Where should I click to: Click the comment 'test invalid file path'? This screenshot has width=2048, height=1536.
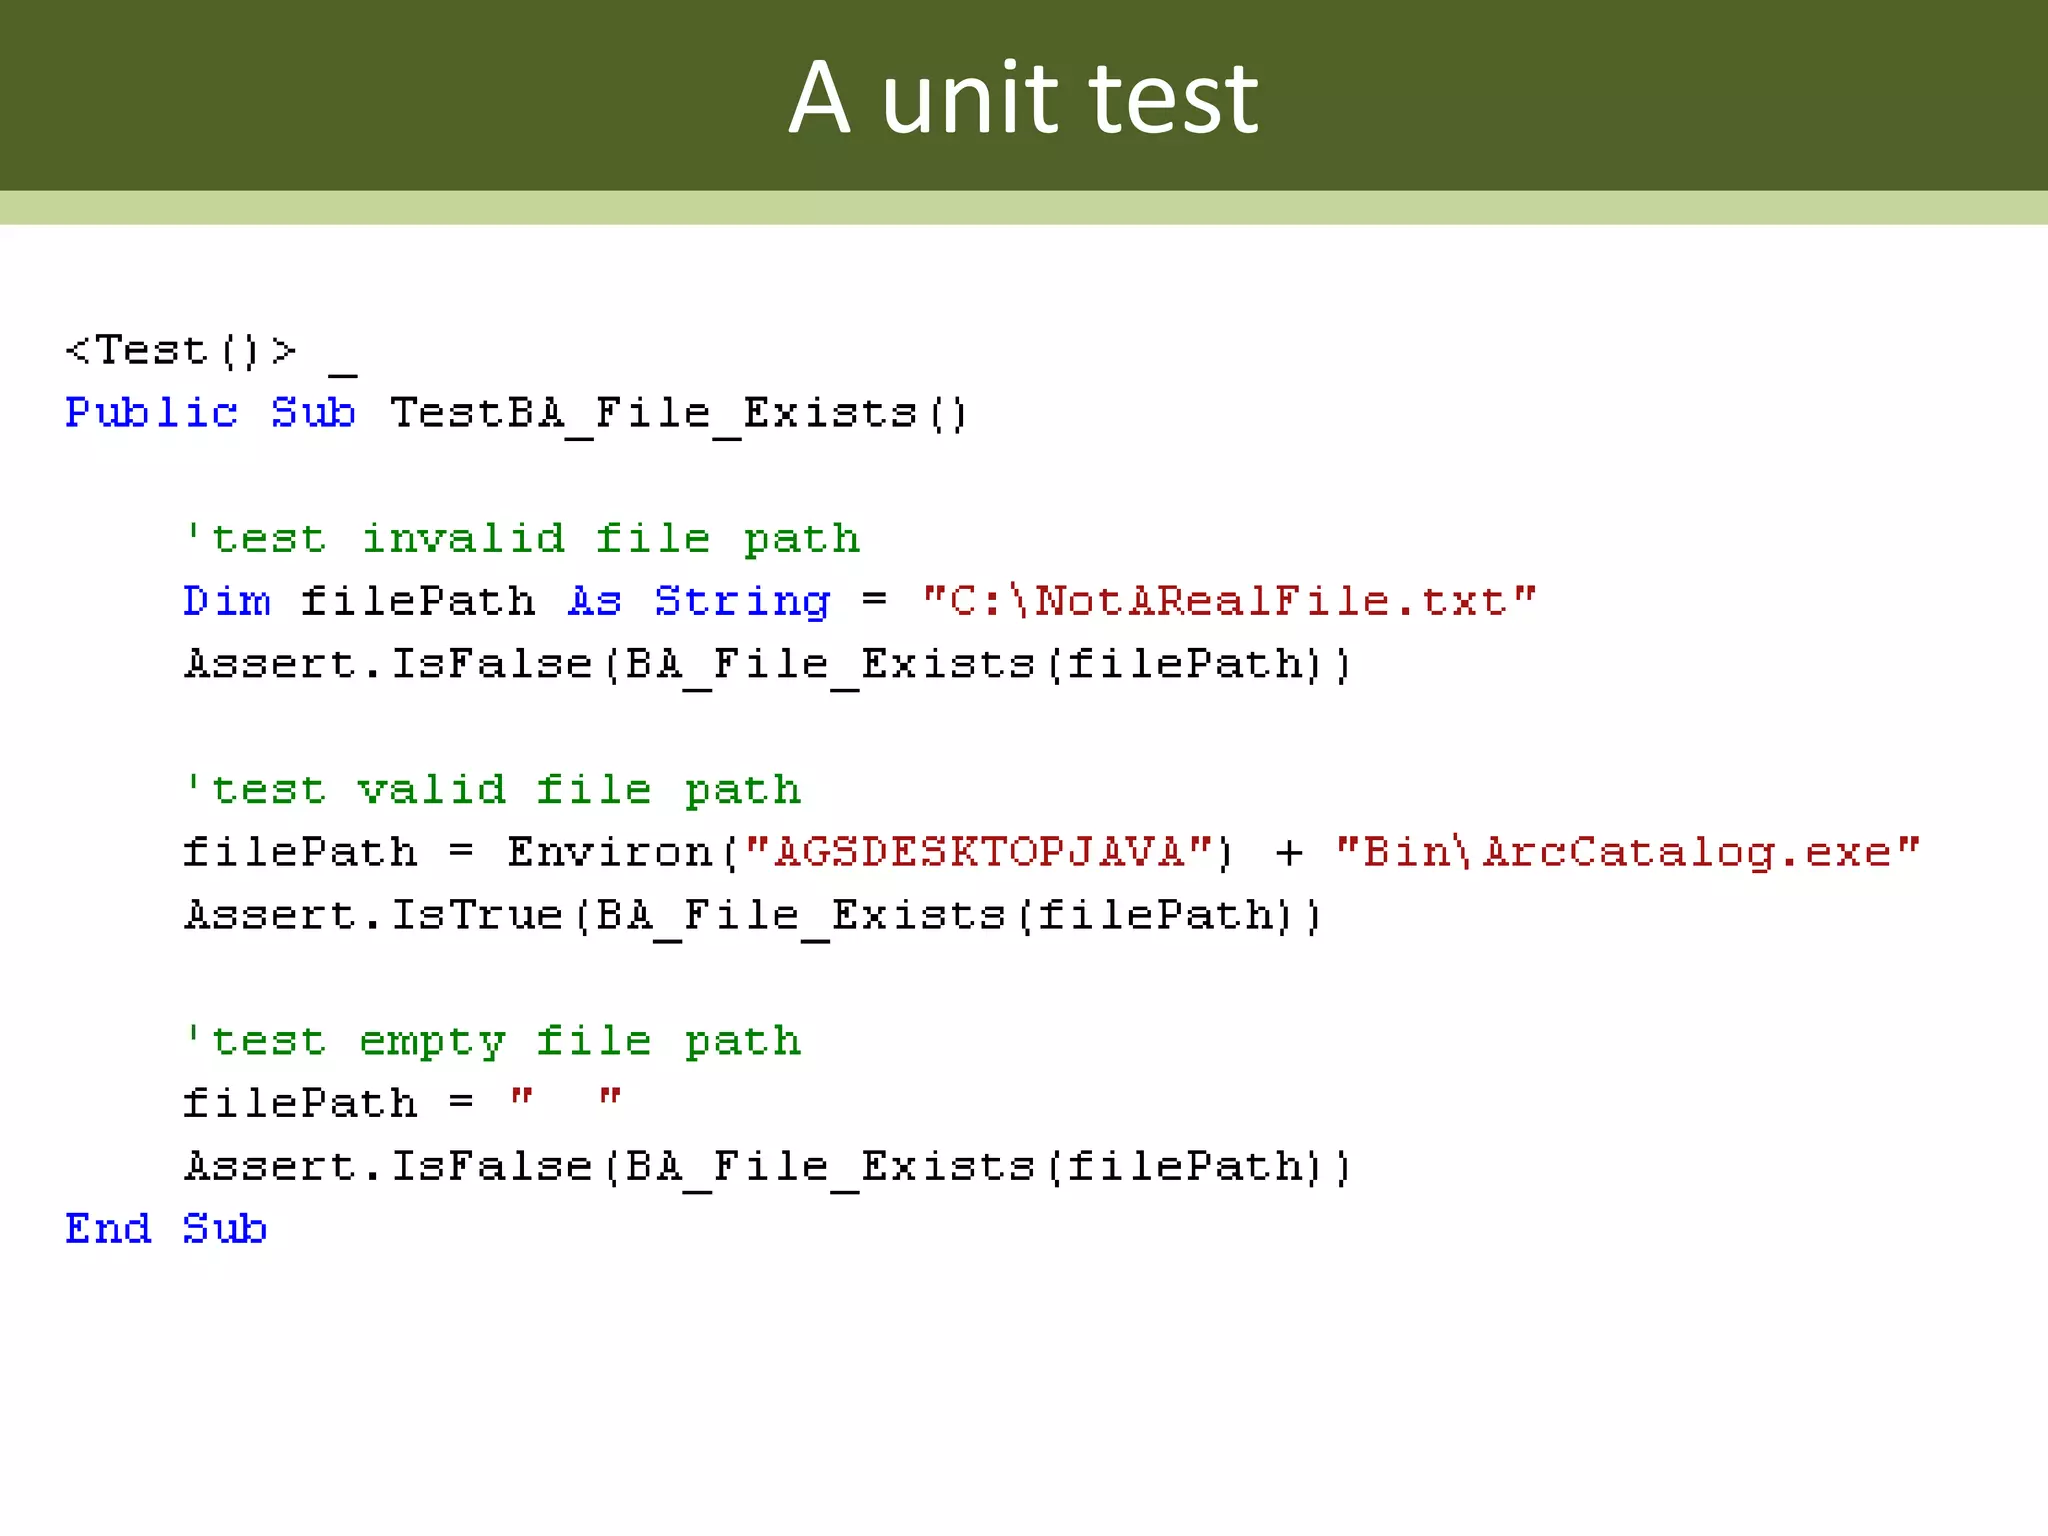[522, 540]
